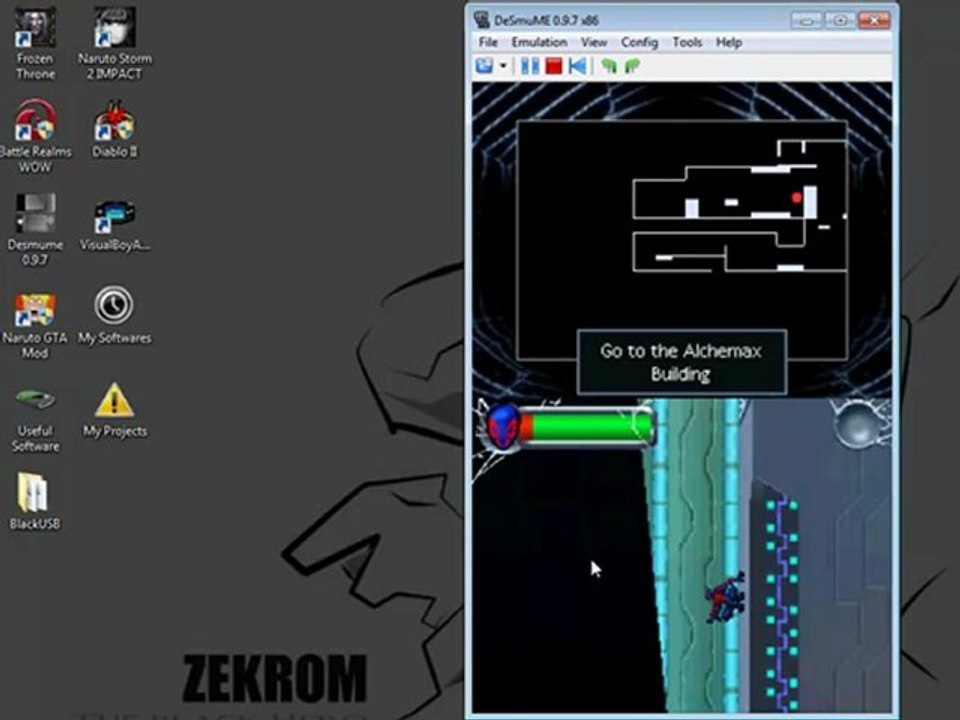Click the DeSmuME 0.9.7 x86 window title
This screenshot has width=960, height=720.
coord(546,20)
